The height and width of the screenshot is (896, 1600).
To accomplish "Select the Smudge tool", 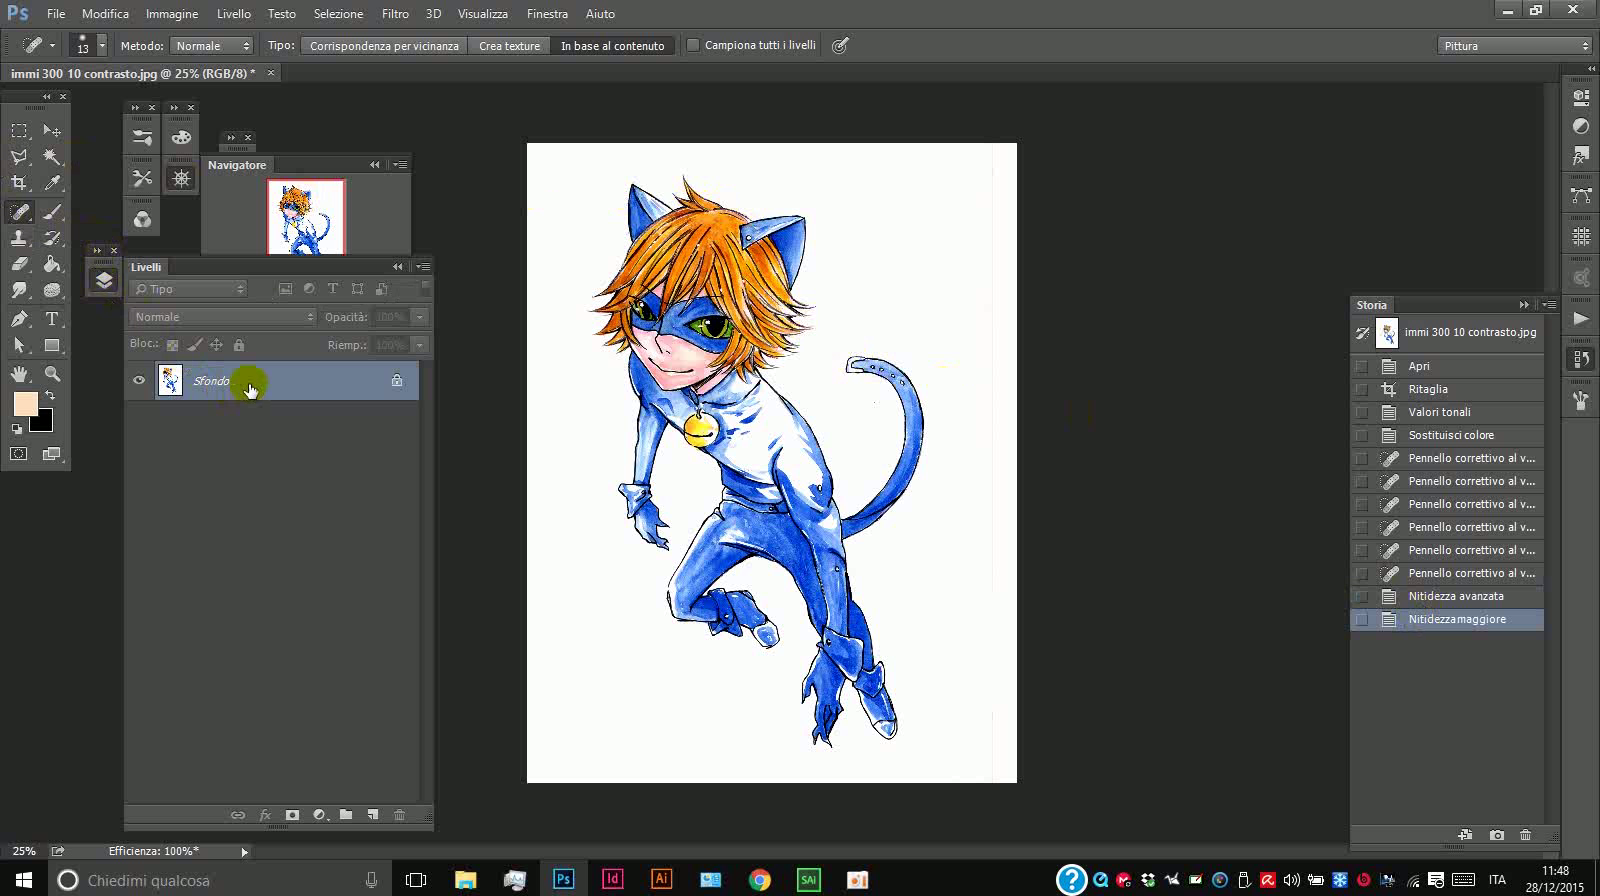I will [x=19, y=290].
